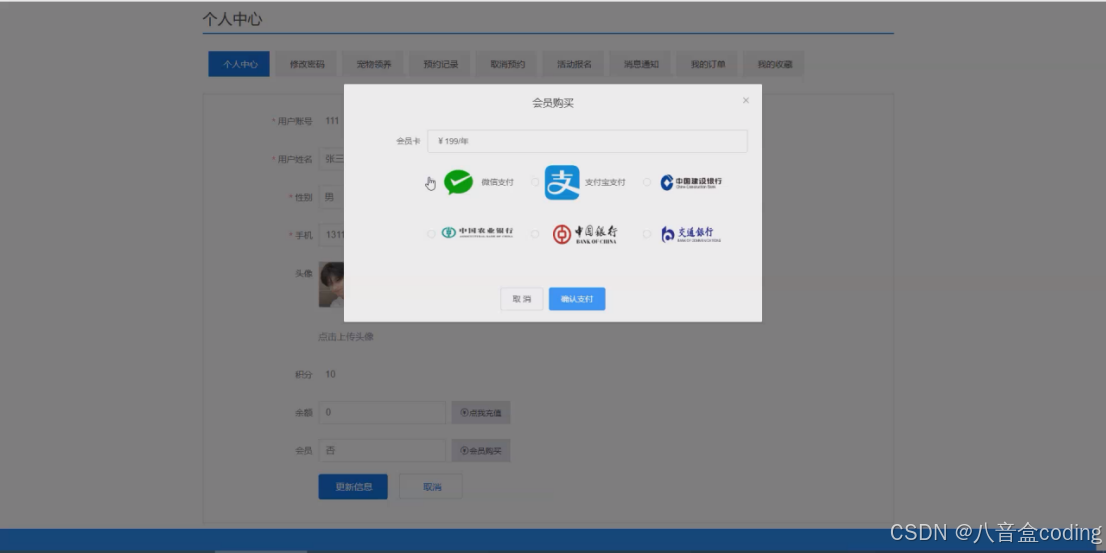Switch to the 预约记录 tab
Viewport: 1106px width, 553px height.
440,64
